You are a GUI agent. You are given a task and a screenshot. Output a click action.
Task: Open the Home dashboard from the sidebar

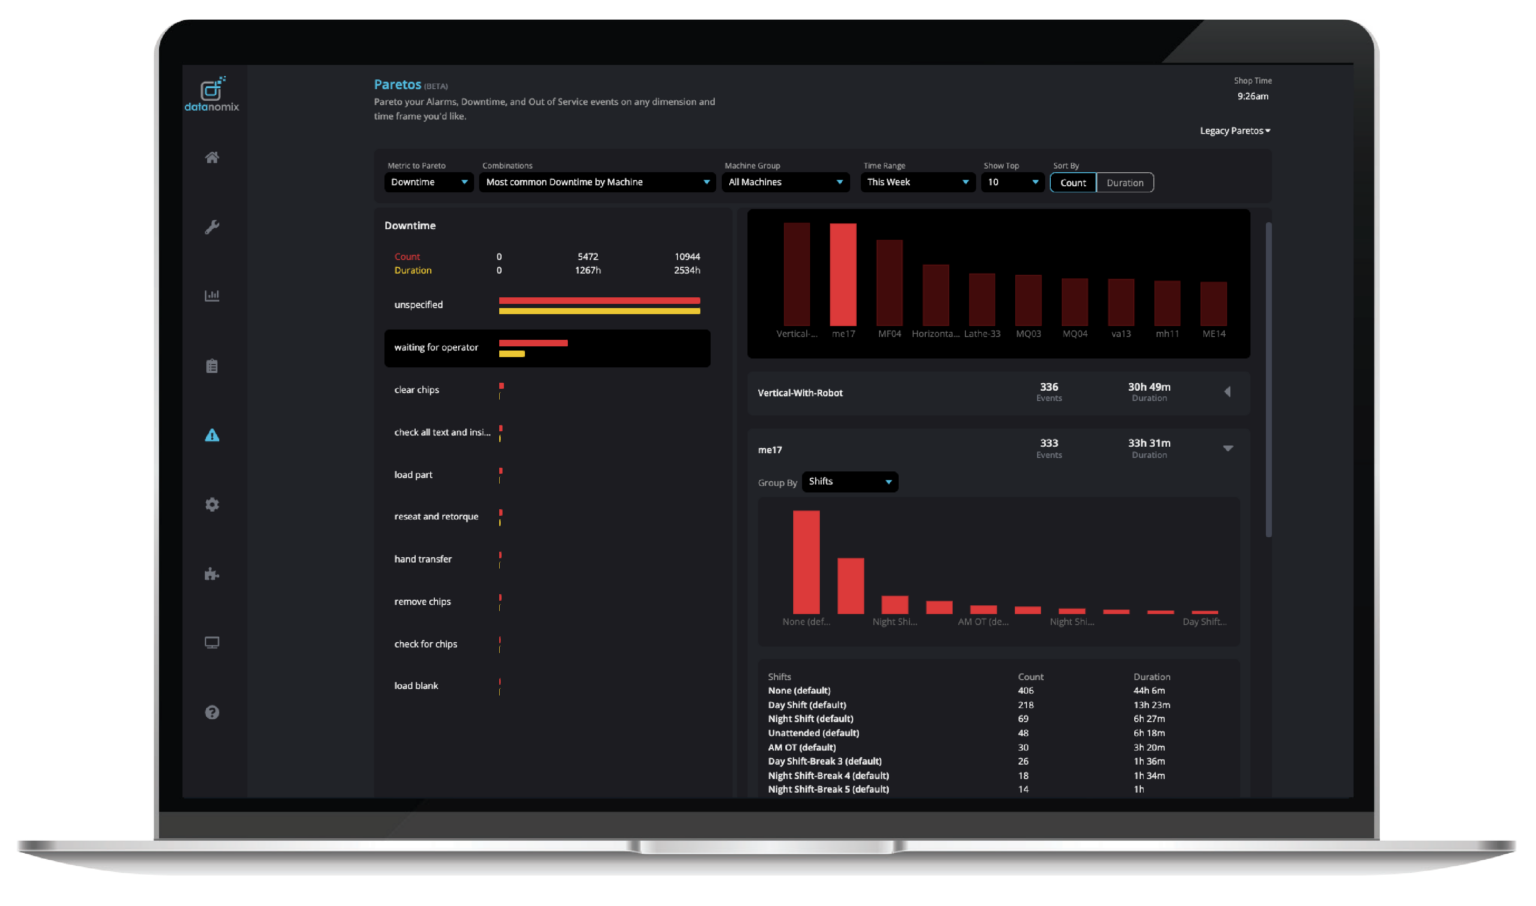[212, 157]
